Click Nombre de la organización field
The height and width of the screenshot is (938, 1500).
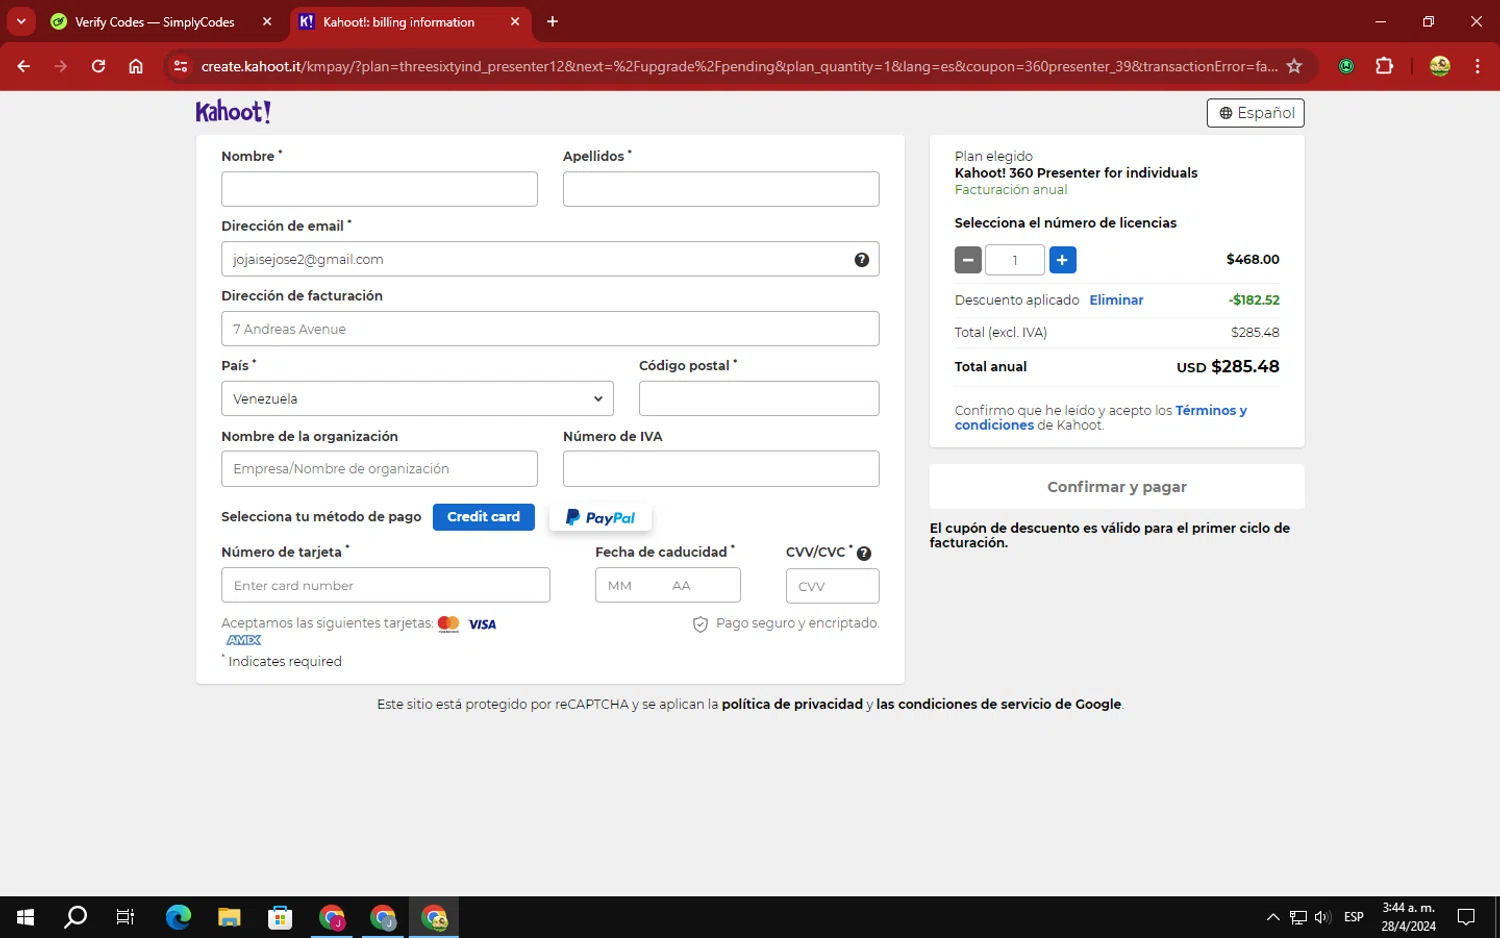(x=379, y=469)
